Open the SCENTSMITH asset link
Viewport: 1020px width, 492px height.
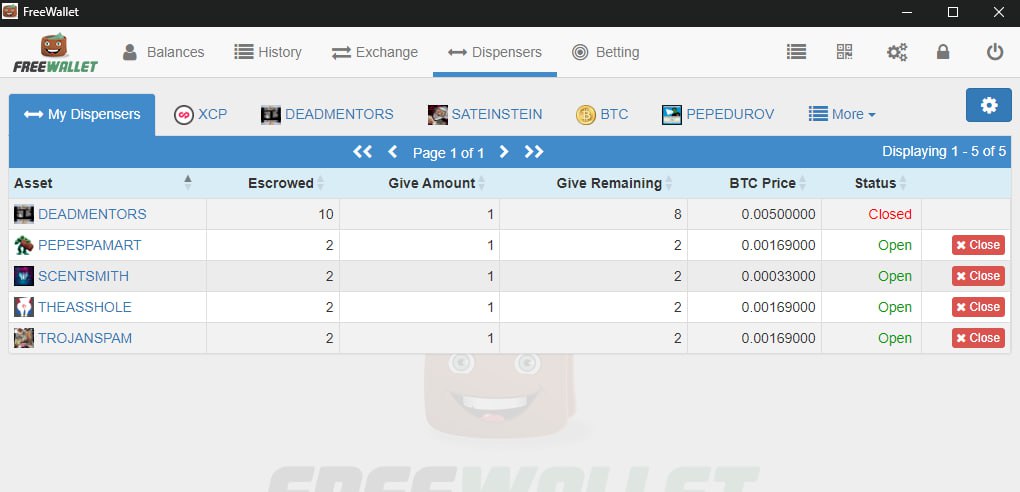(83, 276)
